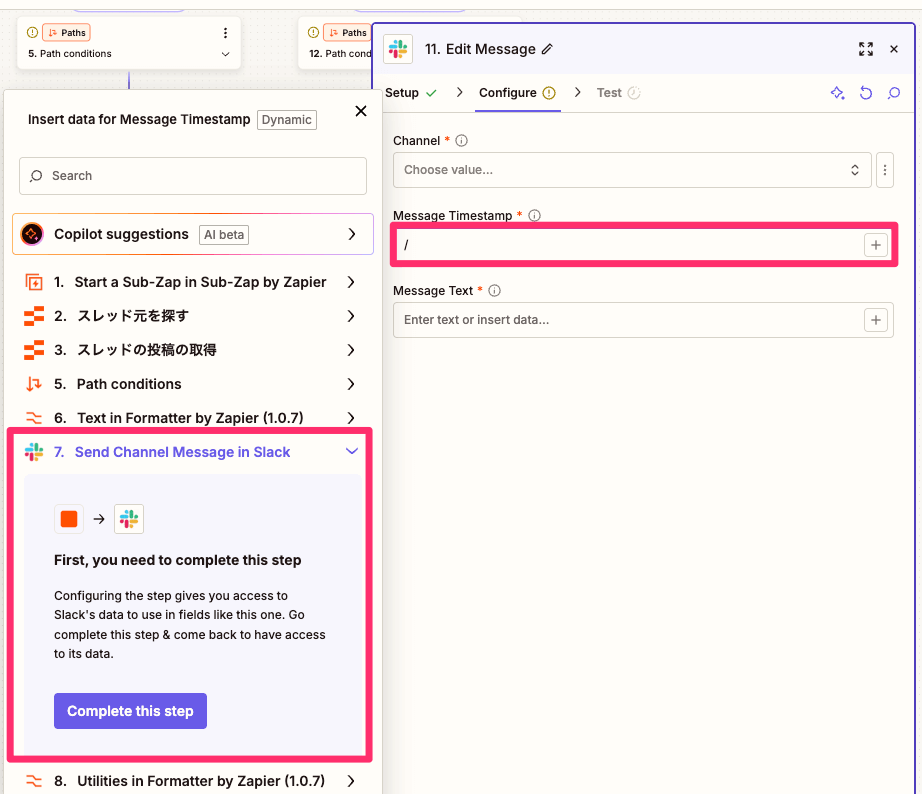Click the AI sparkle icon in editor toolbar
The image size is (922, 794).
838,93
